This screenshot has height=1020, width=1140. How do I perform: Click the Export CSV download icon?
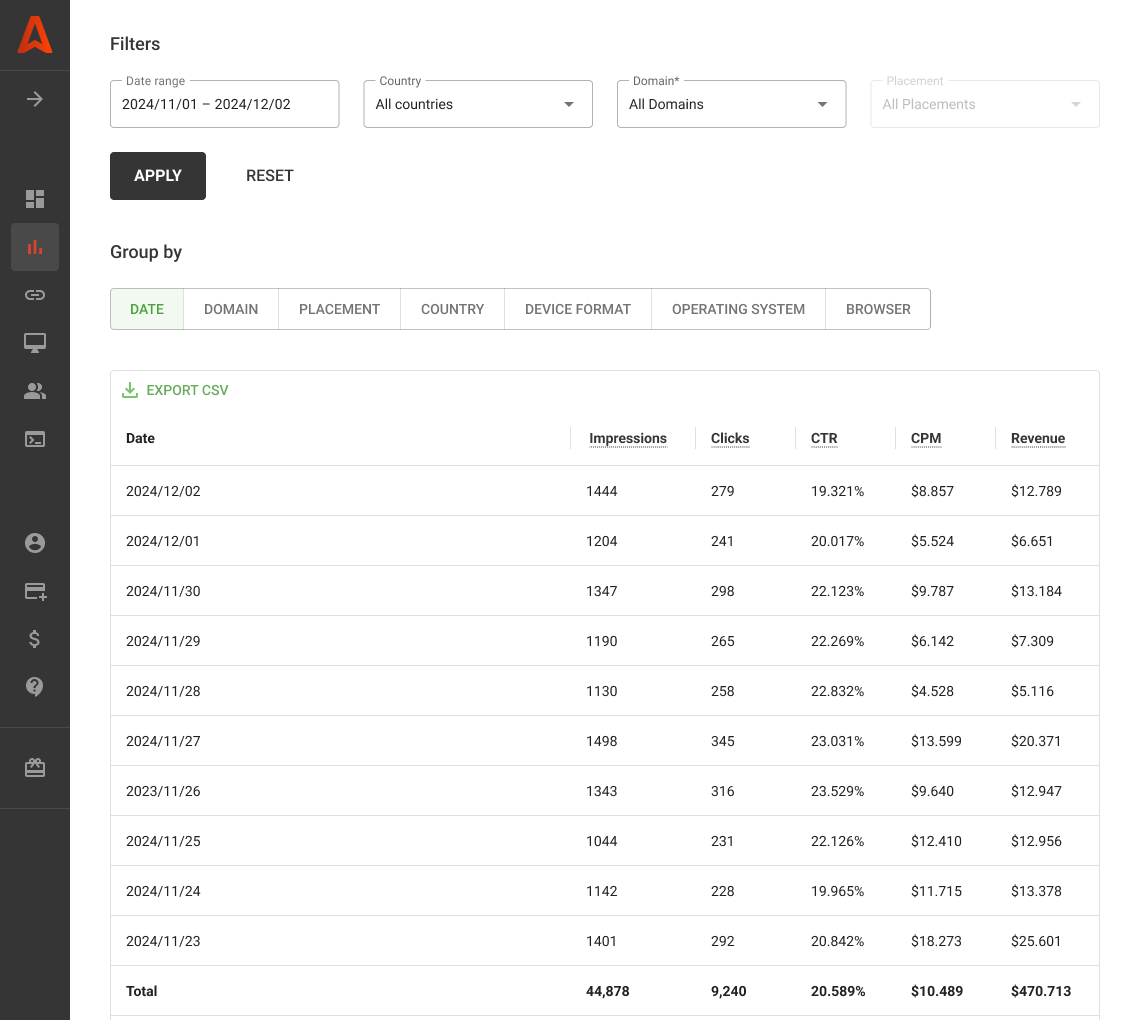click(x=129, y=390)
